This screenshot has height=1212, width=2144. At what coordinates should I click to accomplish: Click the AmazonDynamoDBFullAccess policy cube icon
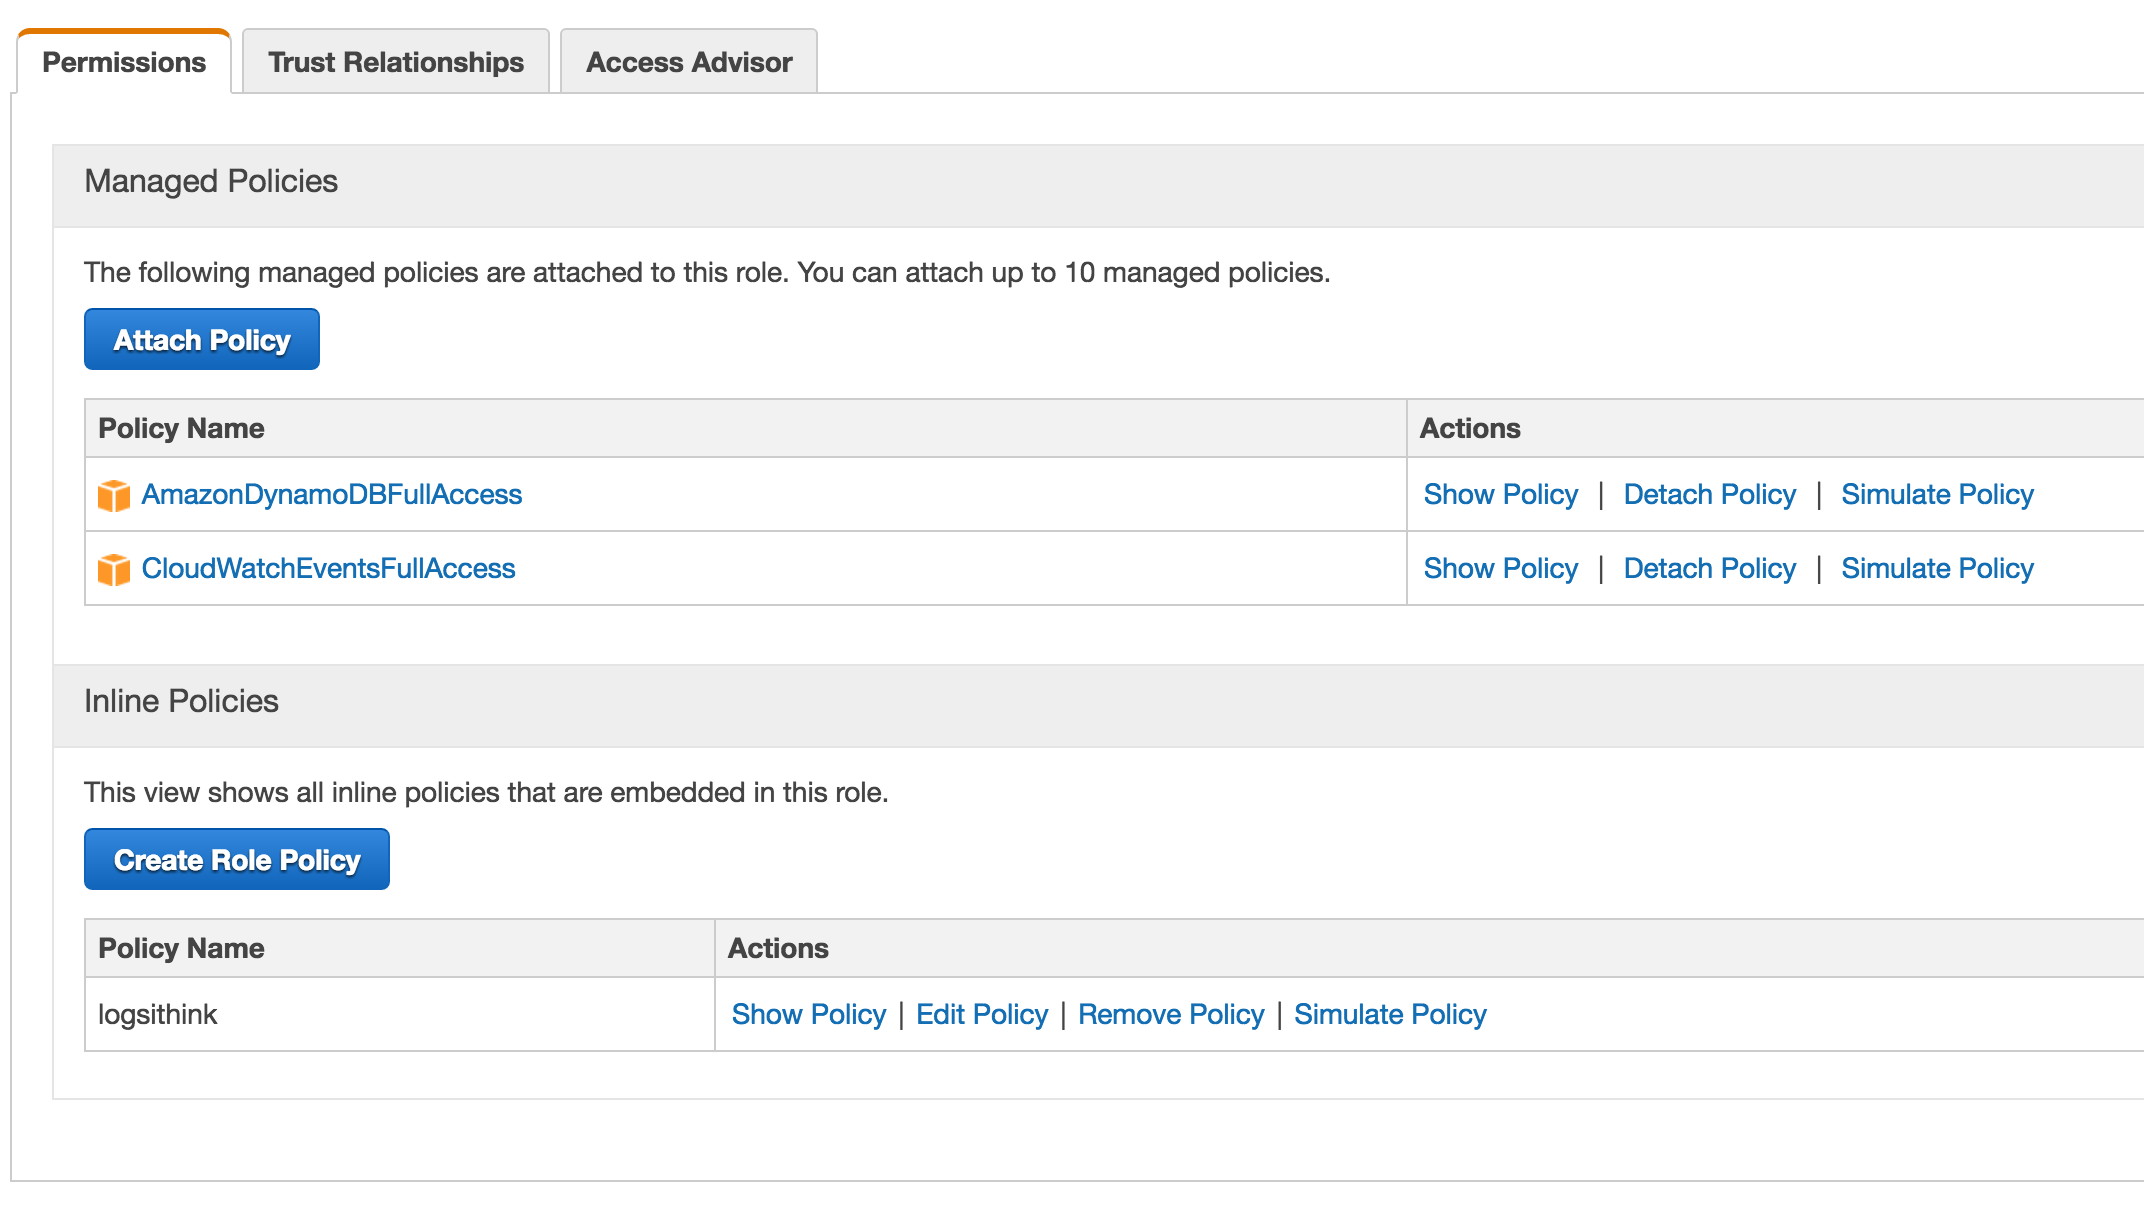pos(114,495)
